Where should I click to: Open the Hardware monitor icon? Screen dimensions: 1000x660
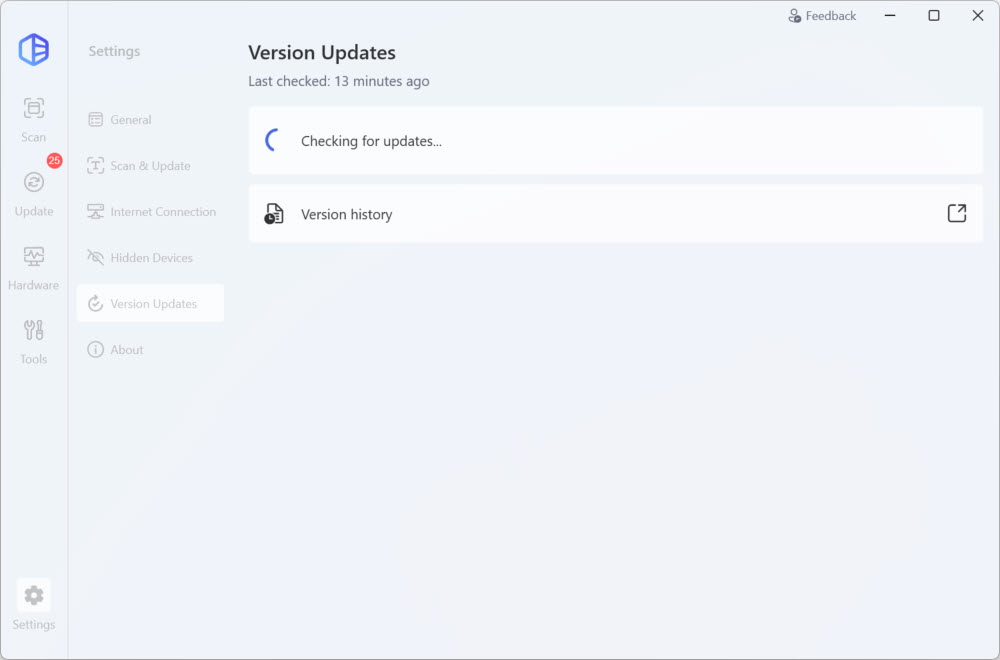pos(34,257)
